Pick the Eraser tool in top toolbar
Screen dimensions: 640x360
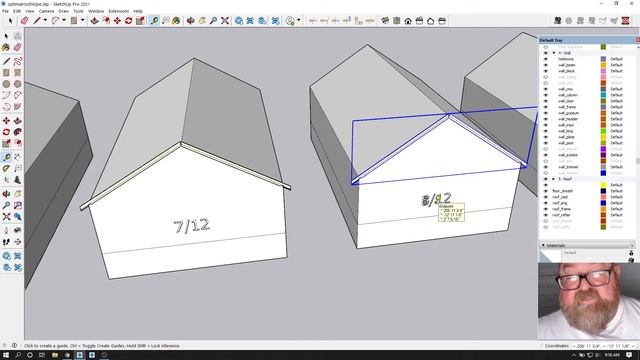pyautogui.click(x=24, y=20)
